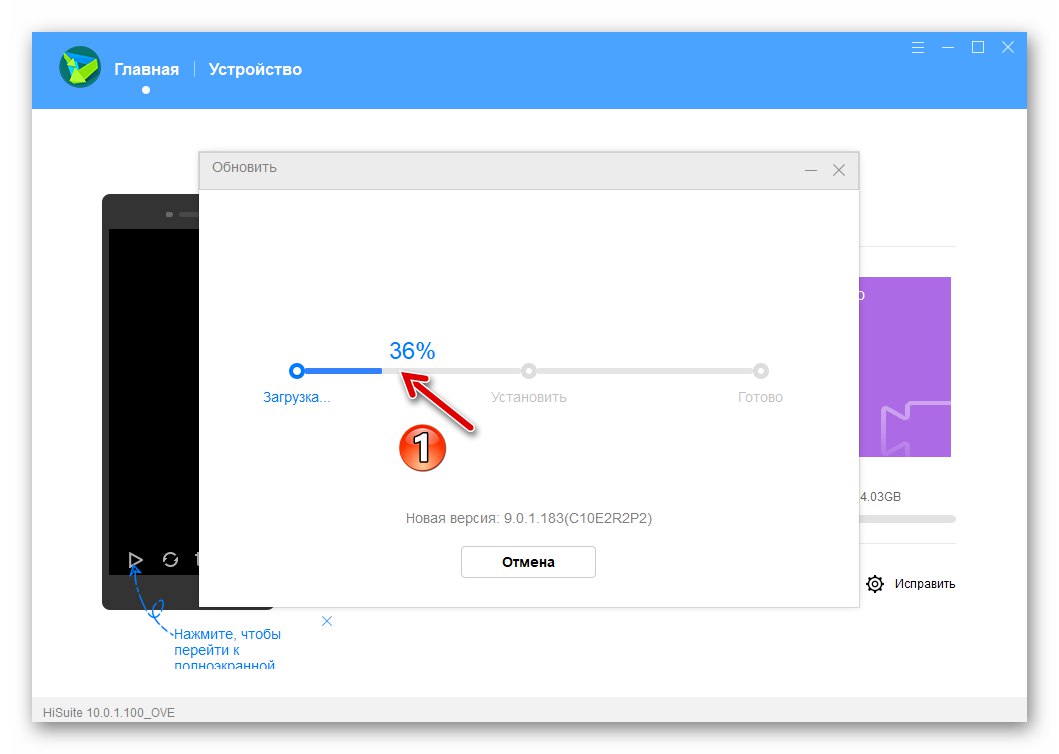Open the hamburger menu in the title bar
The image size is (1059, 754).
(x=918, y=47)
